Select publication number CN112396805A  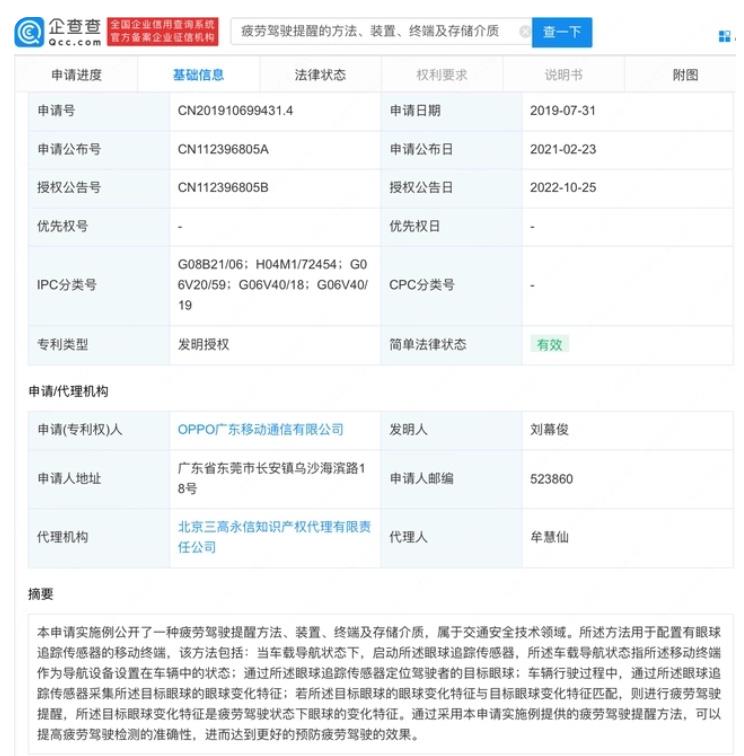point(223,149)
